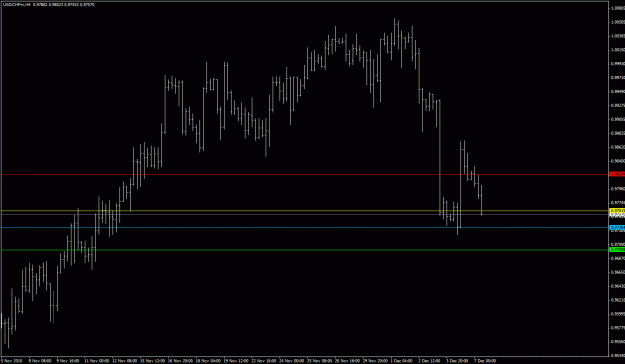Click the red price label on the scale
625x364 pixels.
pyautogui.click(x=617, y=174)
